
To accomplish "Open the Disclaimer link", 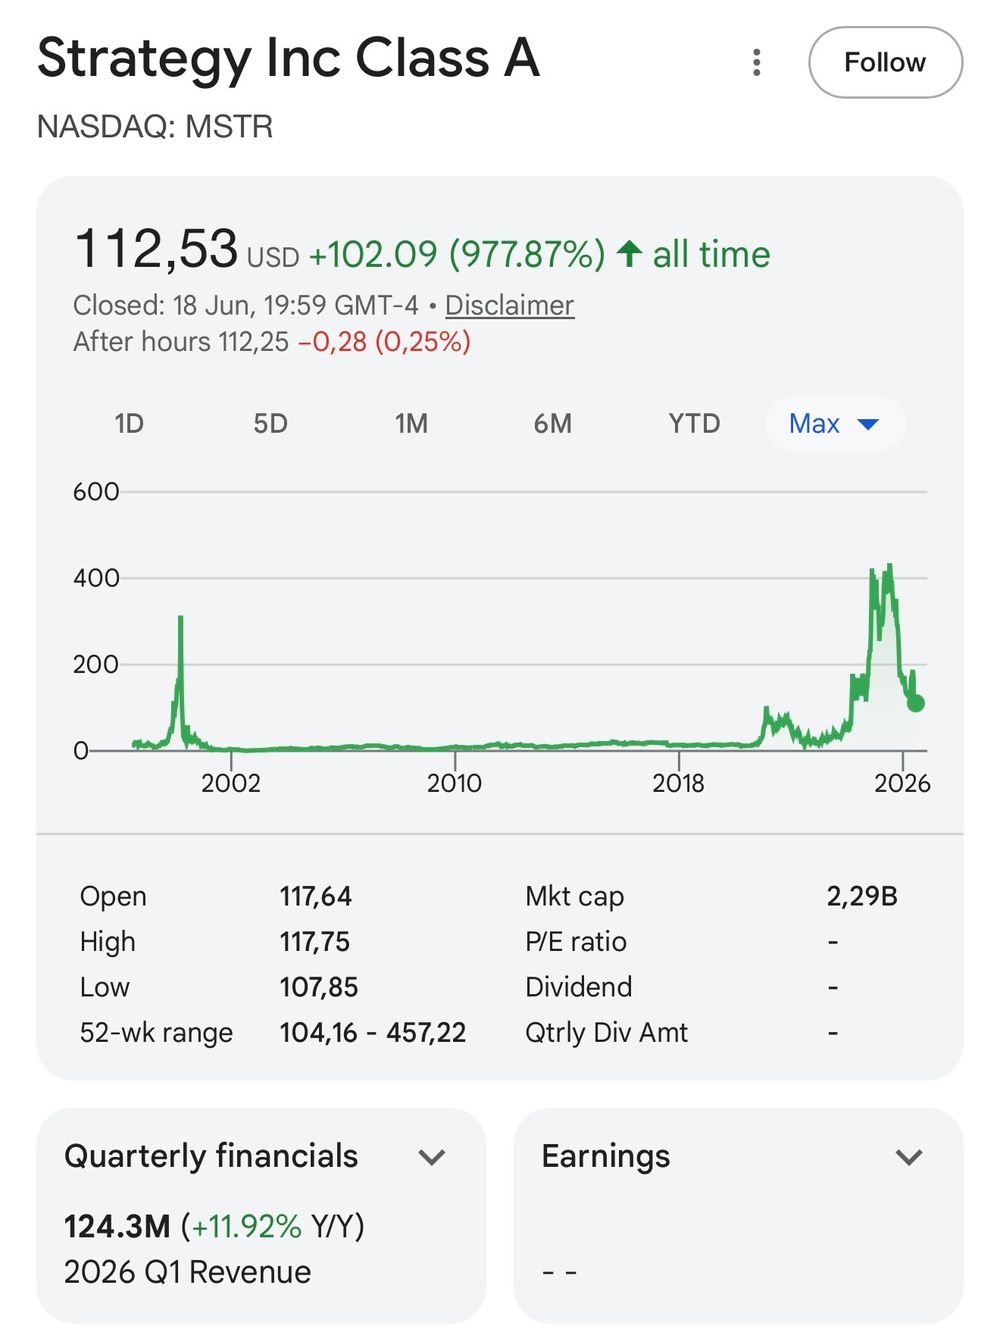I will (x=509, y=305).
